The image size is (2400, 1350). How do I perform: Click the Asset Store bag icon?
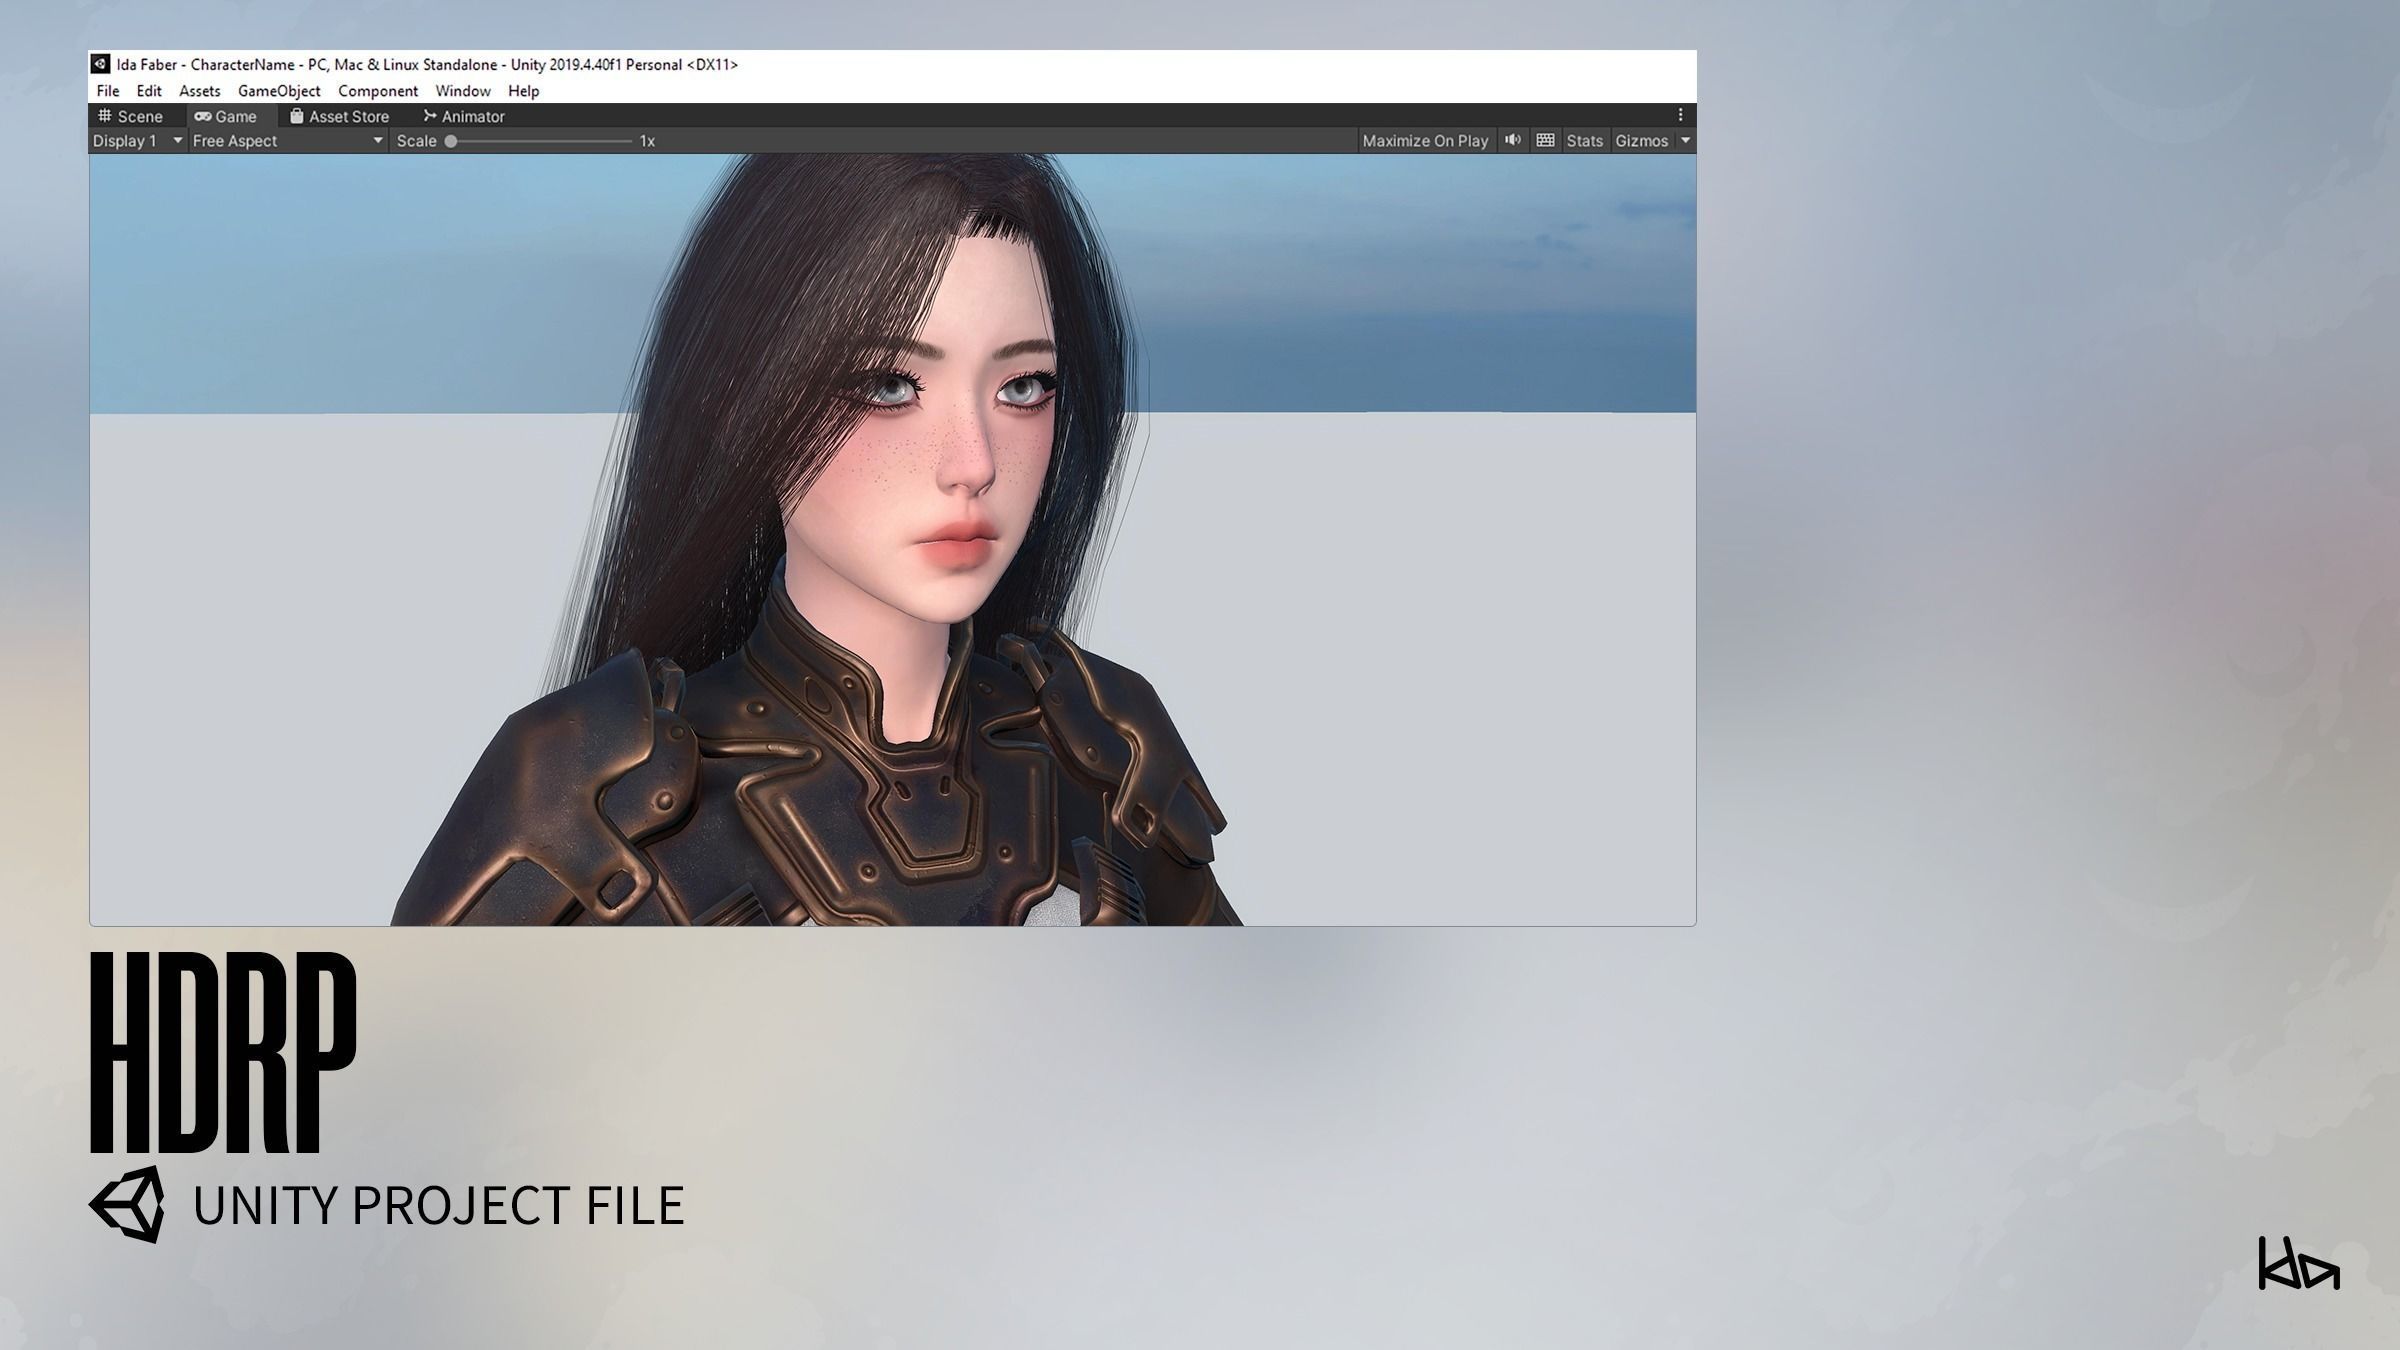(x=296, y=116)
